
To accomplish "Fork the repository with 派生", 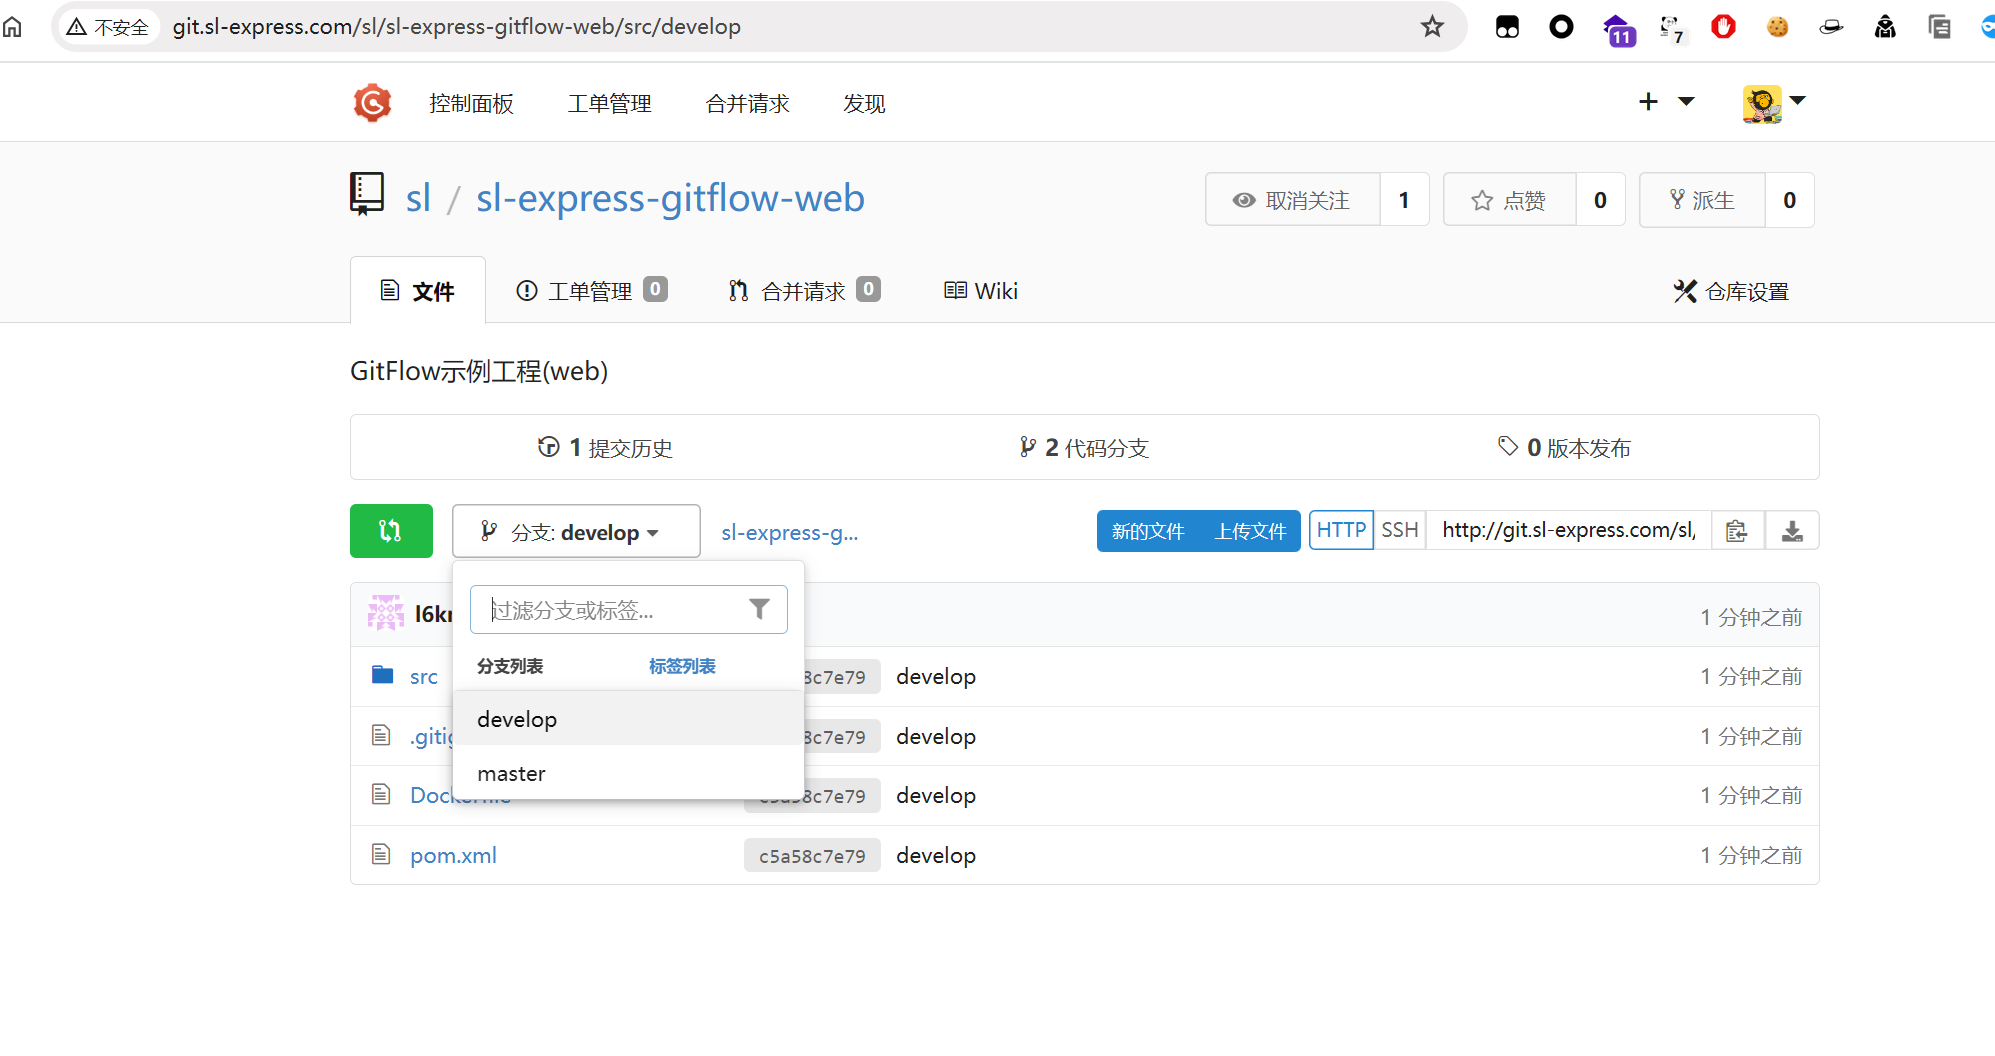I will (1702, 200).
